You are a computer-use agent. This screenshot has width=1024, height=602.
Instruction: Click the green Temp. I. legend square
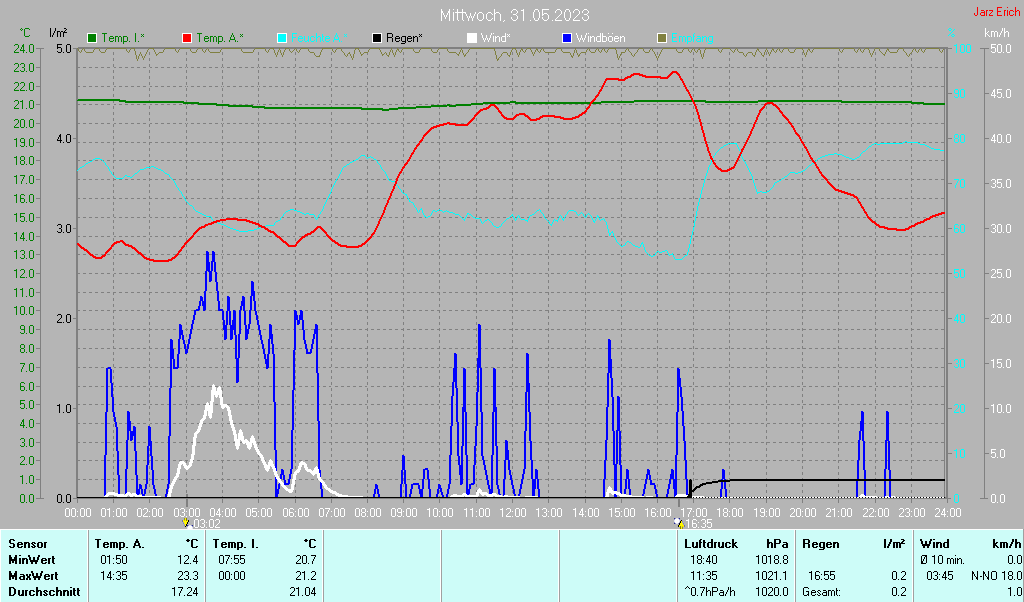pyautogui.click(x=93, y=38)
